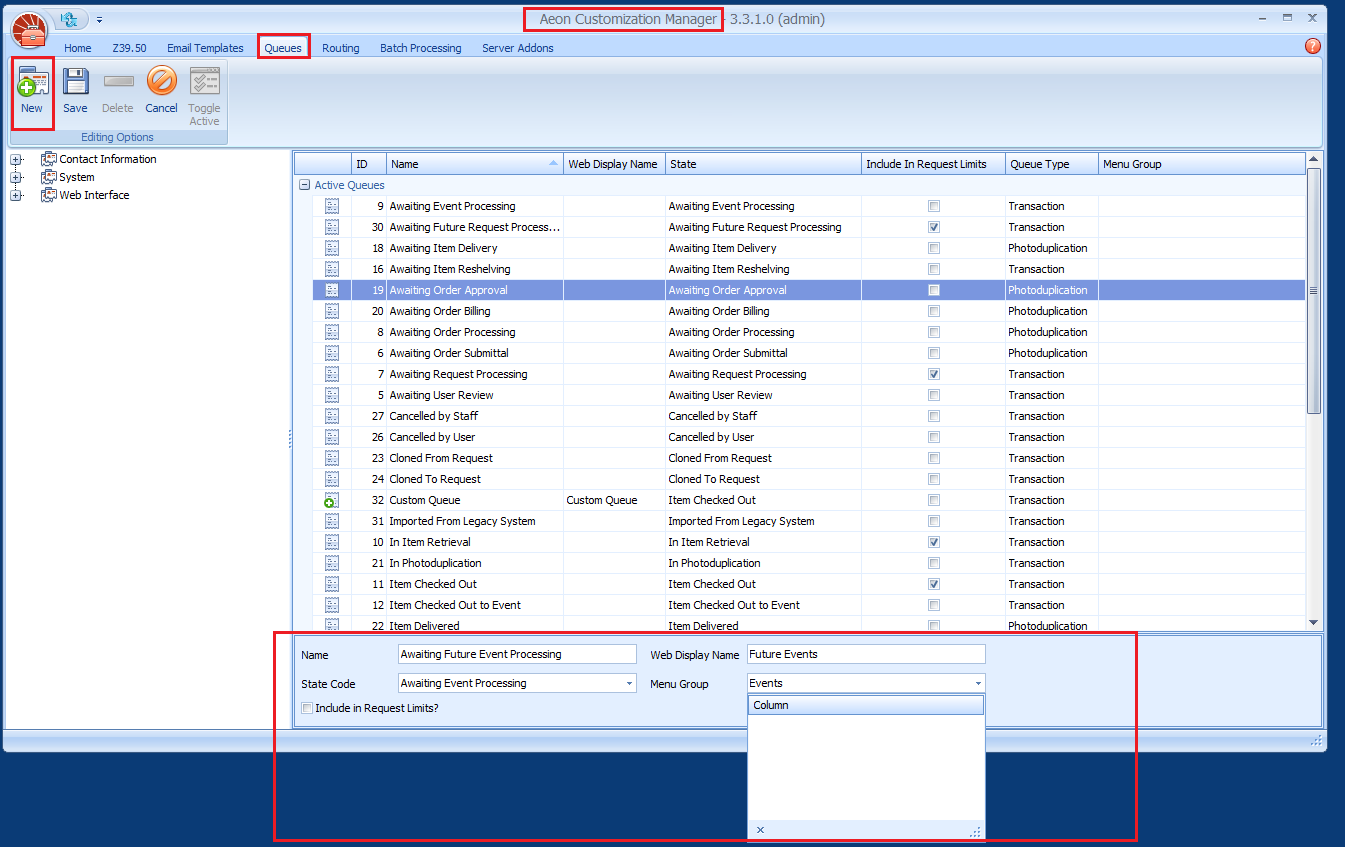Open the Email Templates tab
Screen dimensions: 1345x847
pyautogui.click(x=205, y=47)
